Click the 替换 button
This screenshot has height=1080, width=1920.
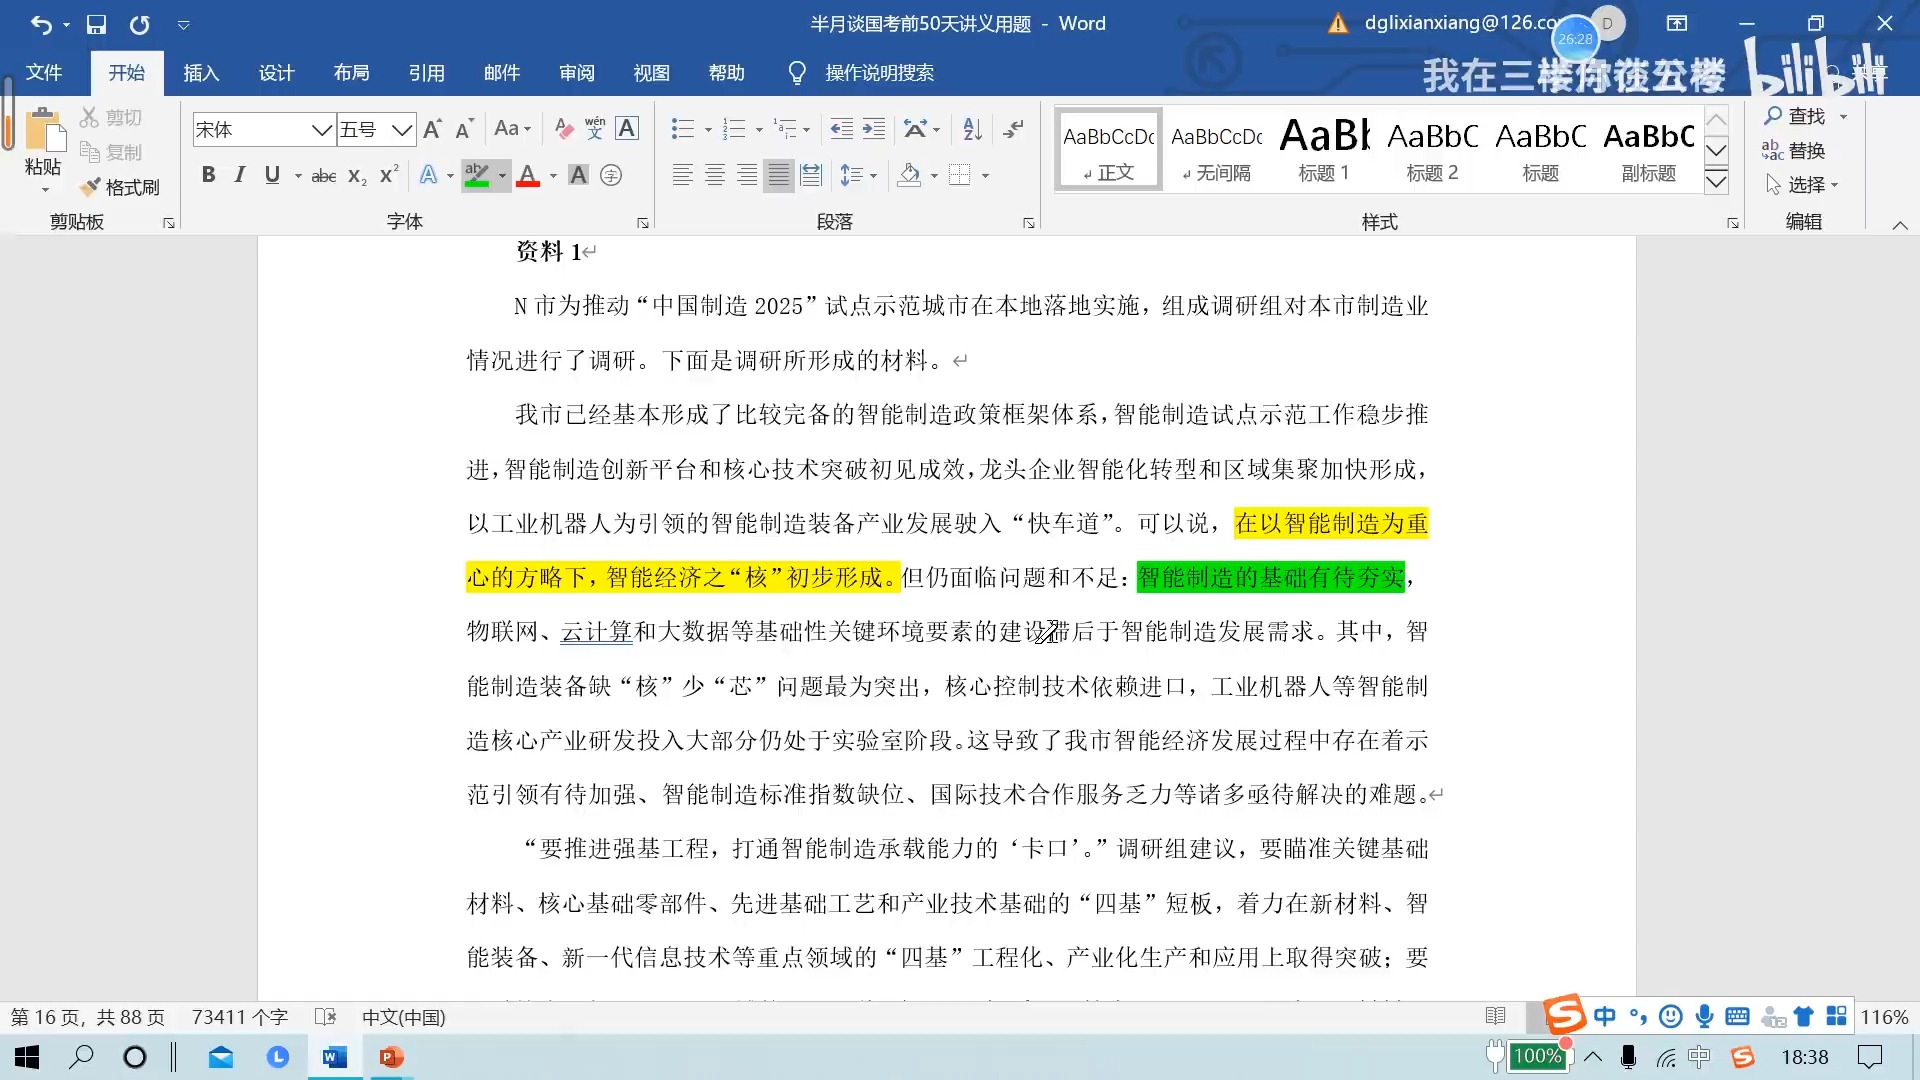[1794, 150]
